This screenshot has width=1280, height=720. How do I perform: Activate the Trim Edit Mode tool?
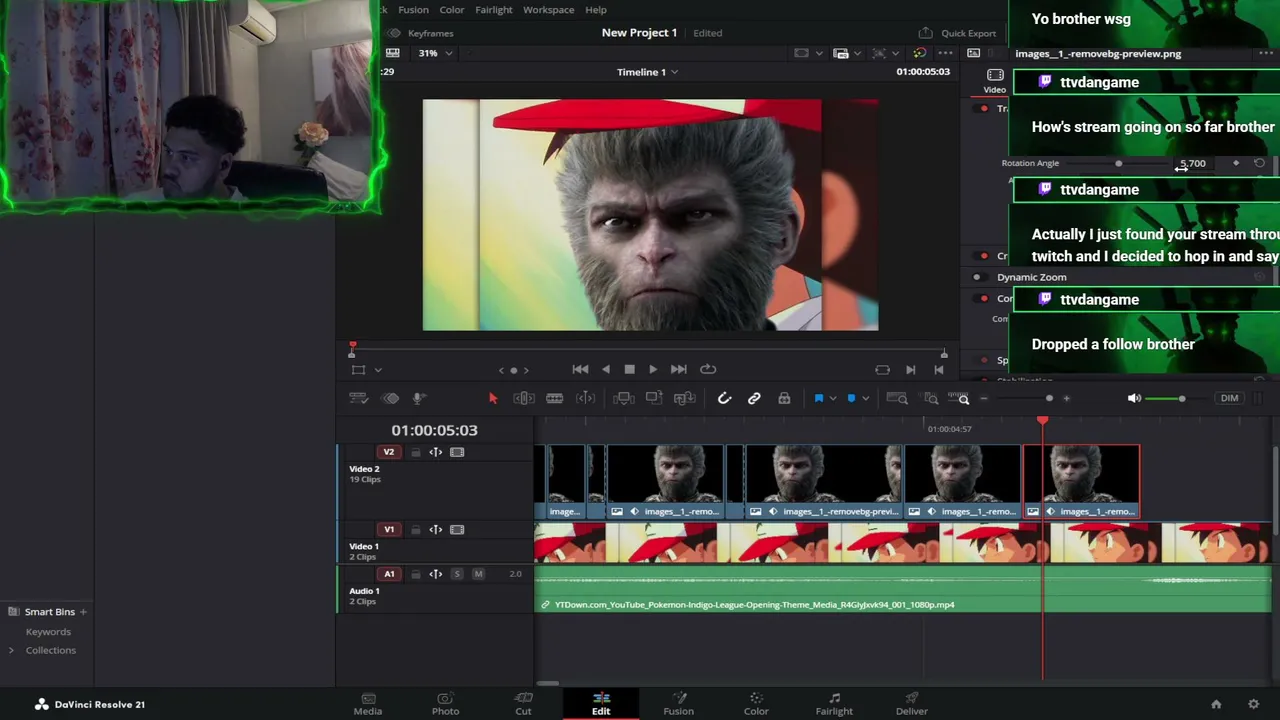click(x=523, y=398)
